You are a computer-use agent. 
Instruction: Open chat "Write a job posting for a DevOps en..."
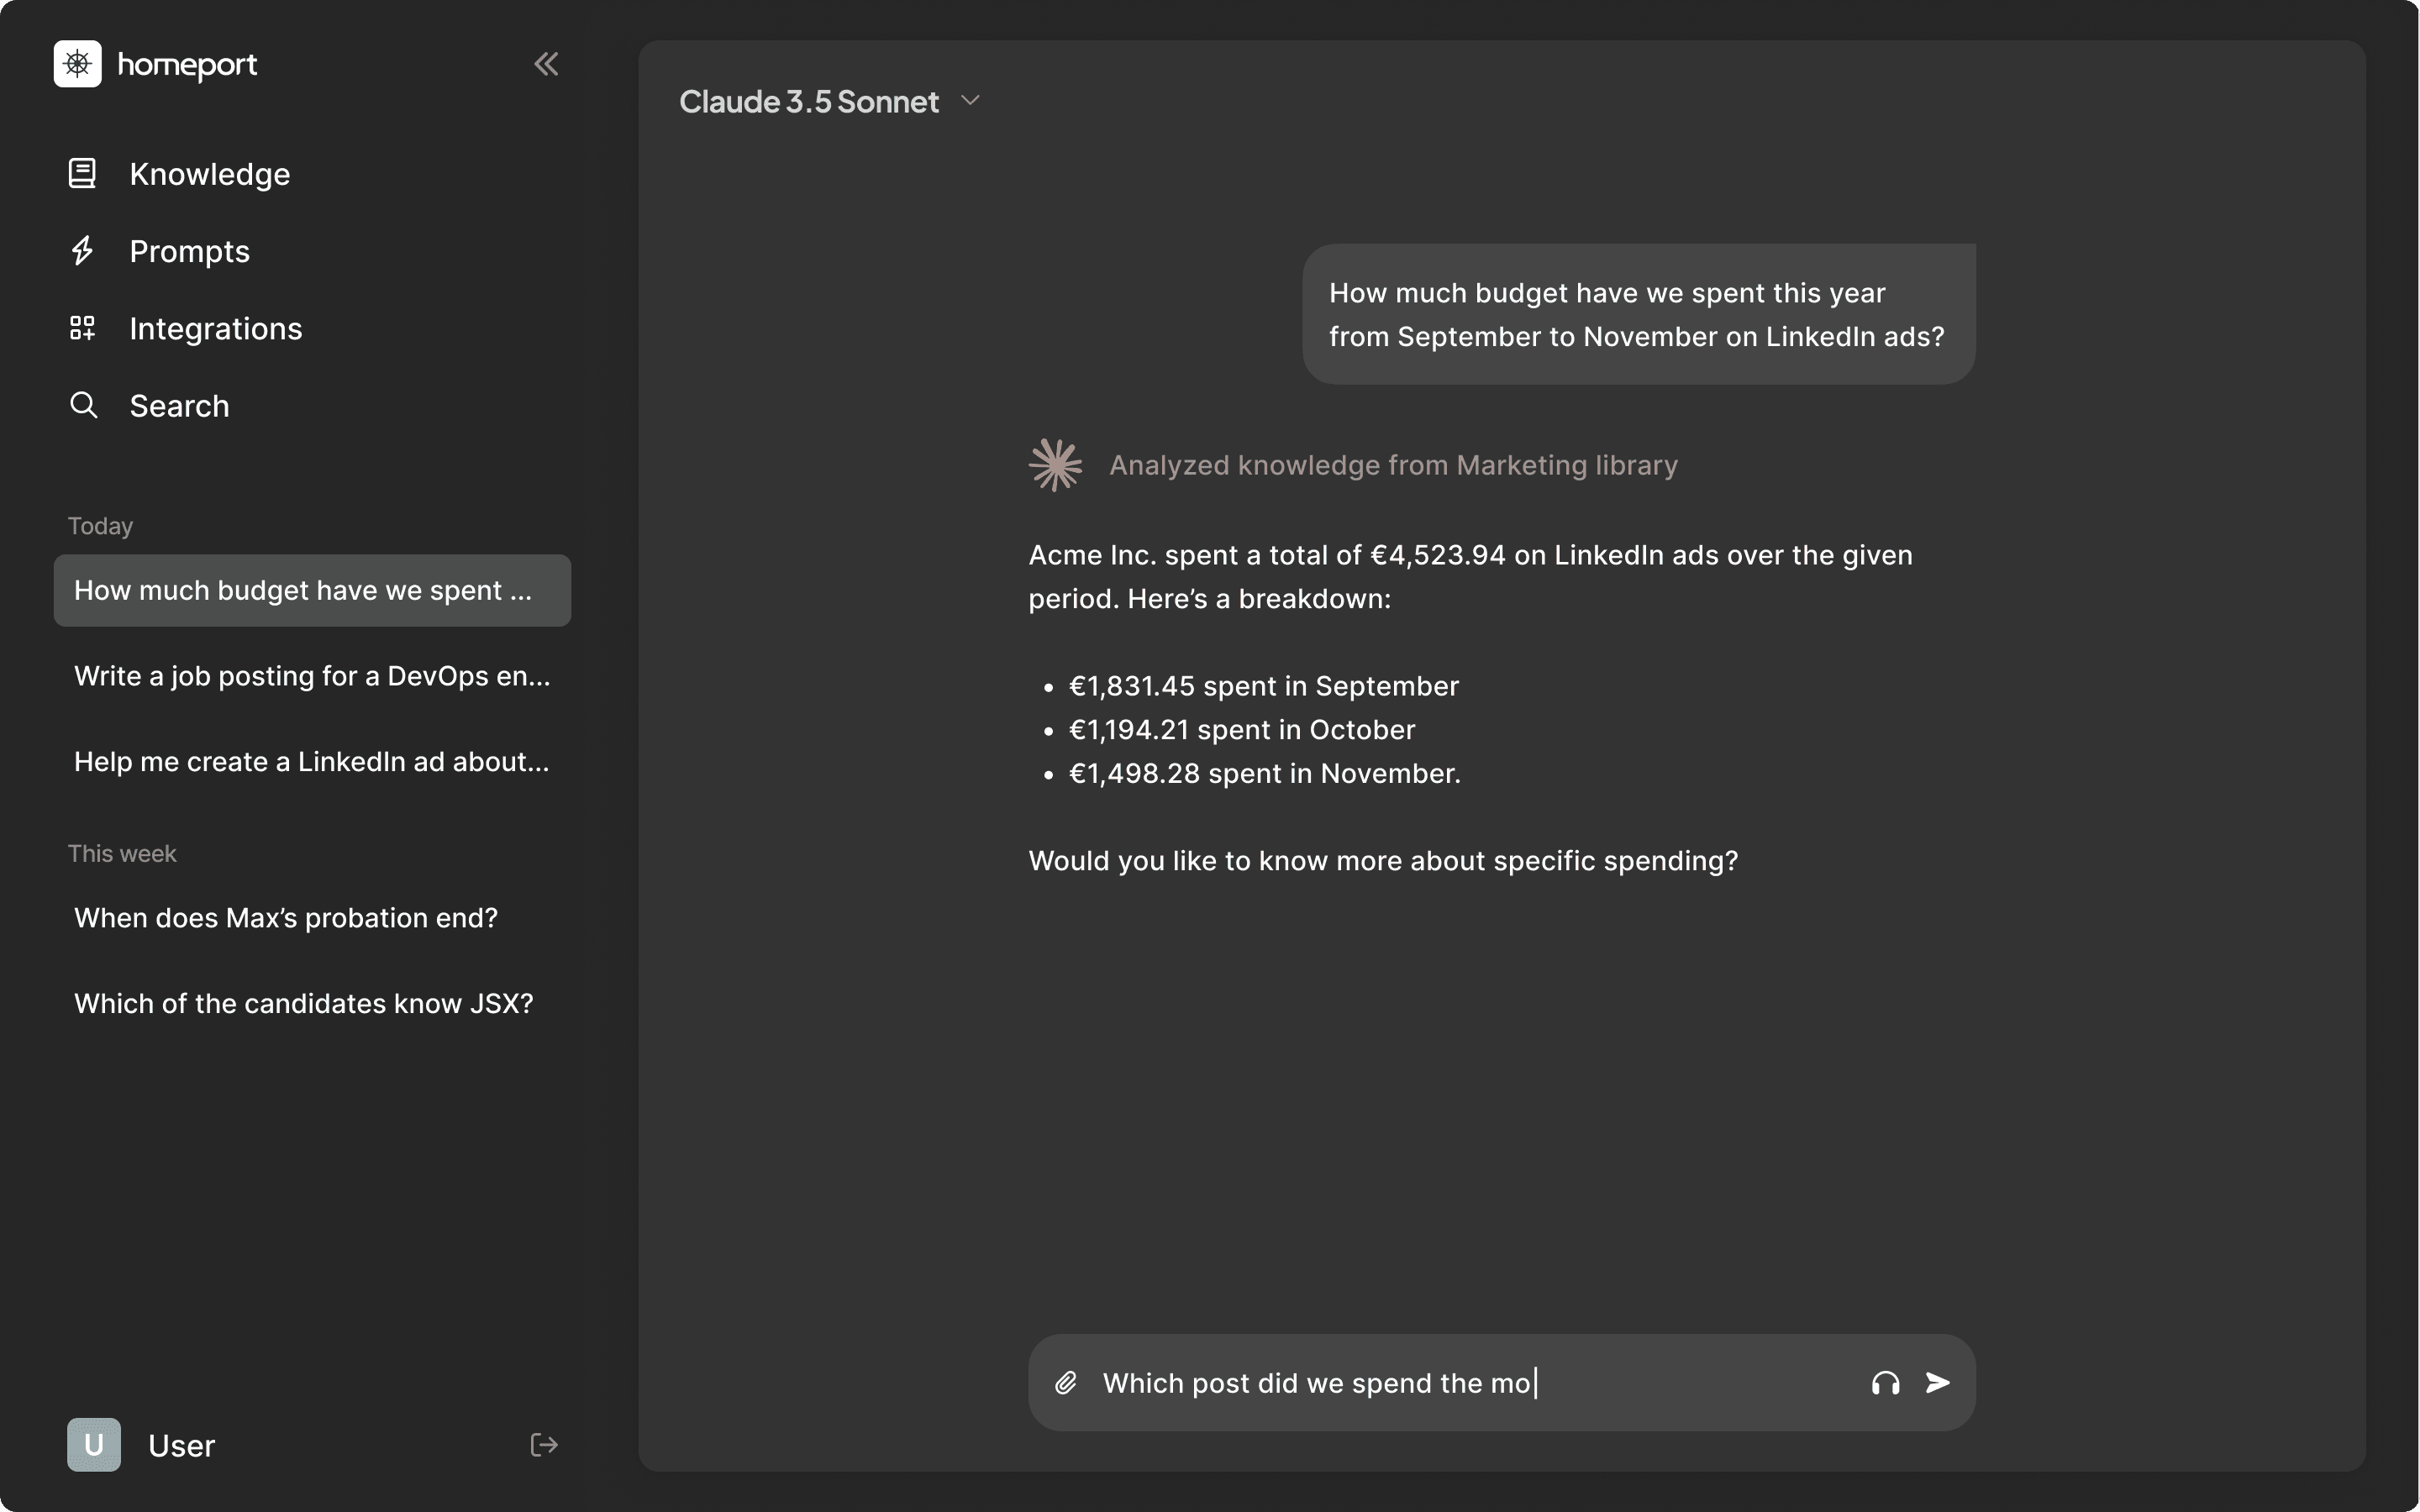click(312, 676)
